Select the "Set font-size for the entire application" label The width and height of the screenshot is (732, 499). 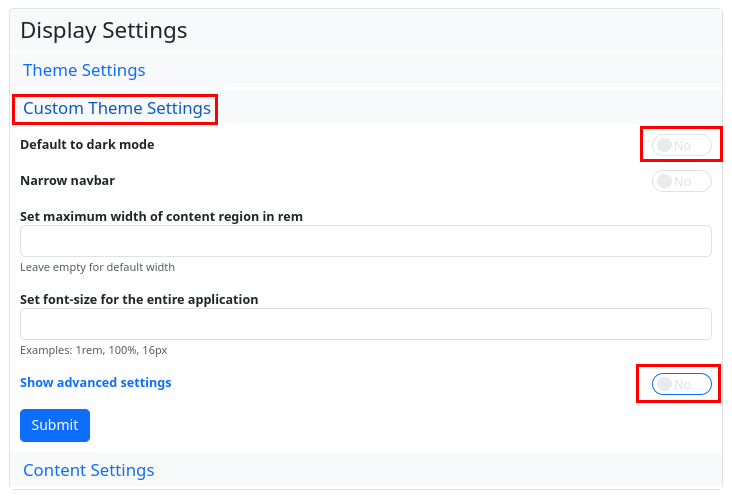pyautogui.click(x=139, y=299)
